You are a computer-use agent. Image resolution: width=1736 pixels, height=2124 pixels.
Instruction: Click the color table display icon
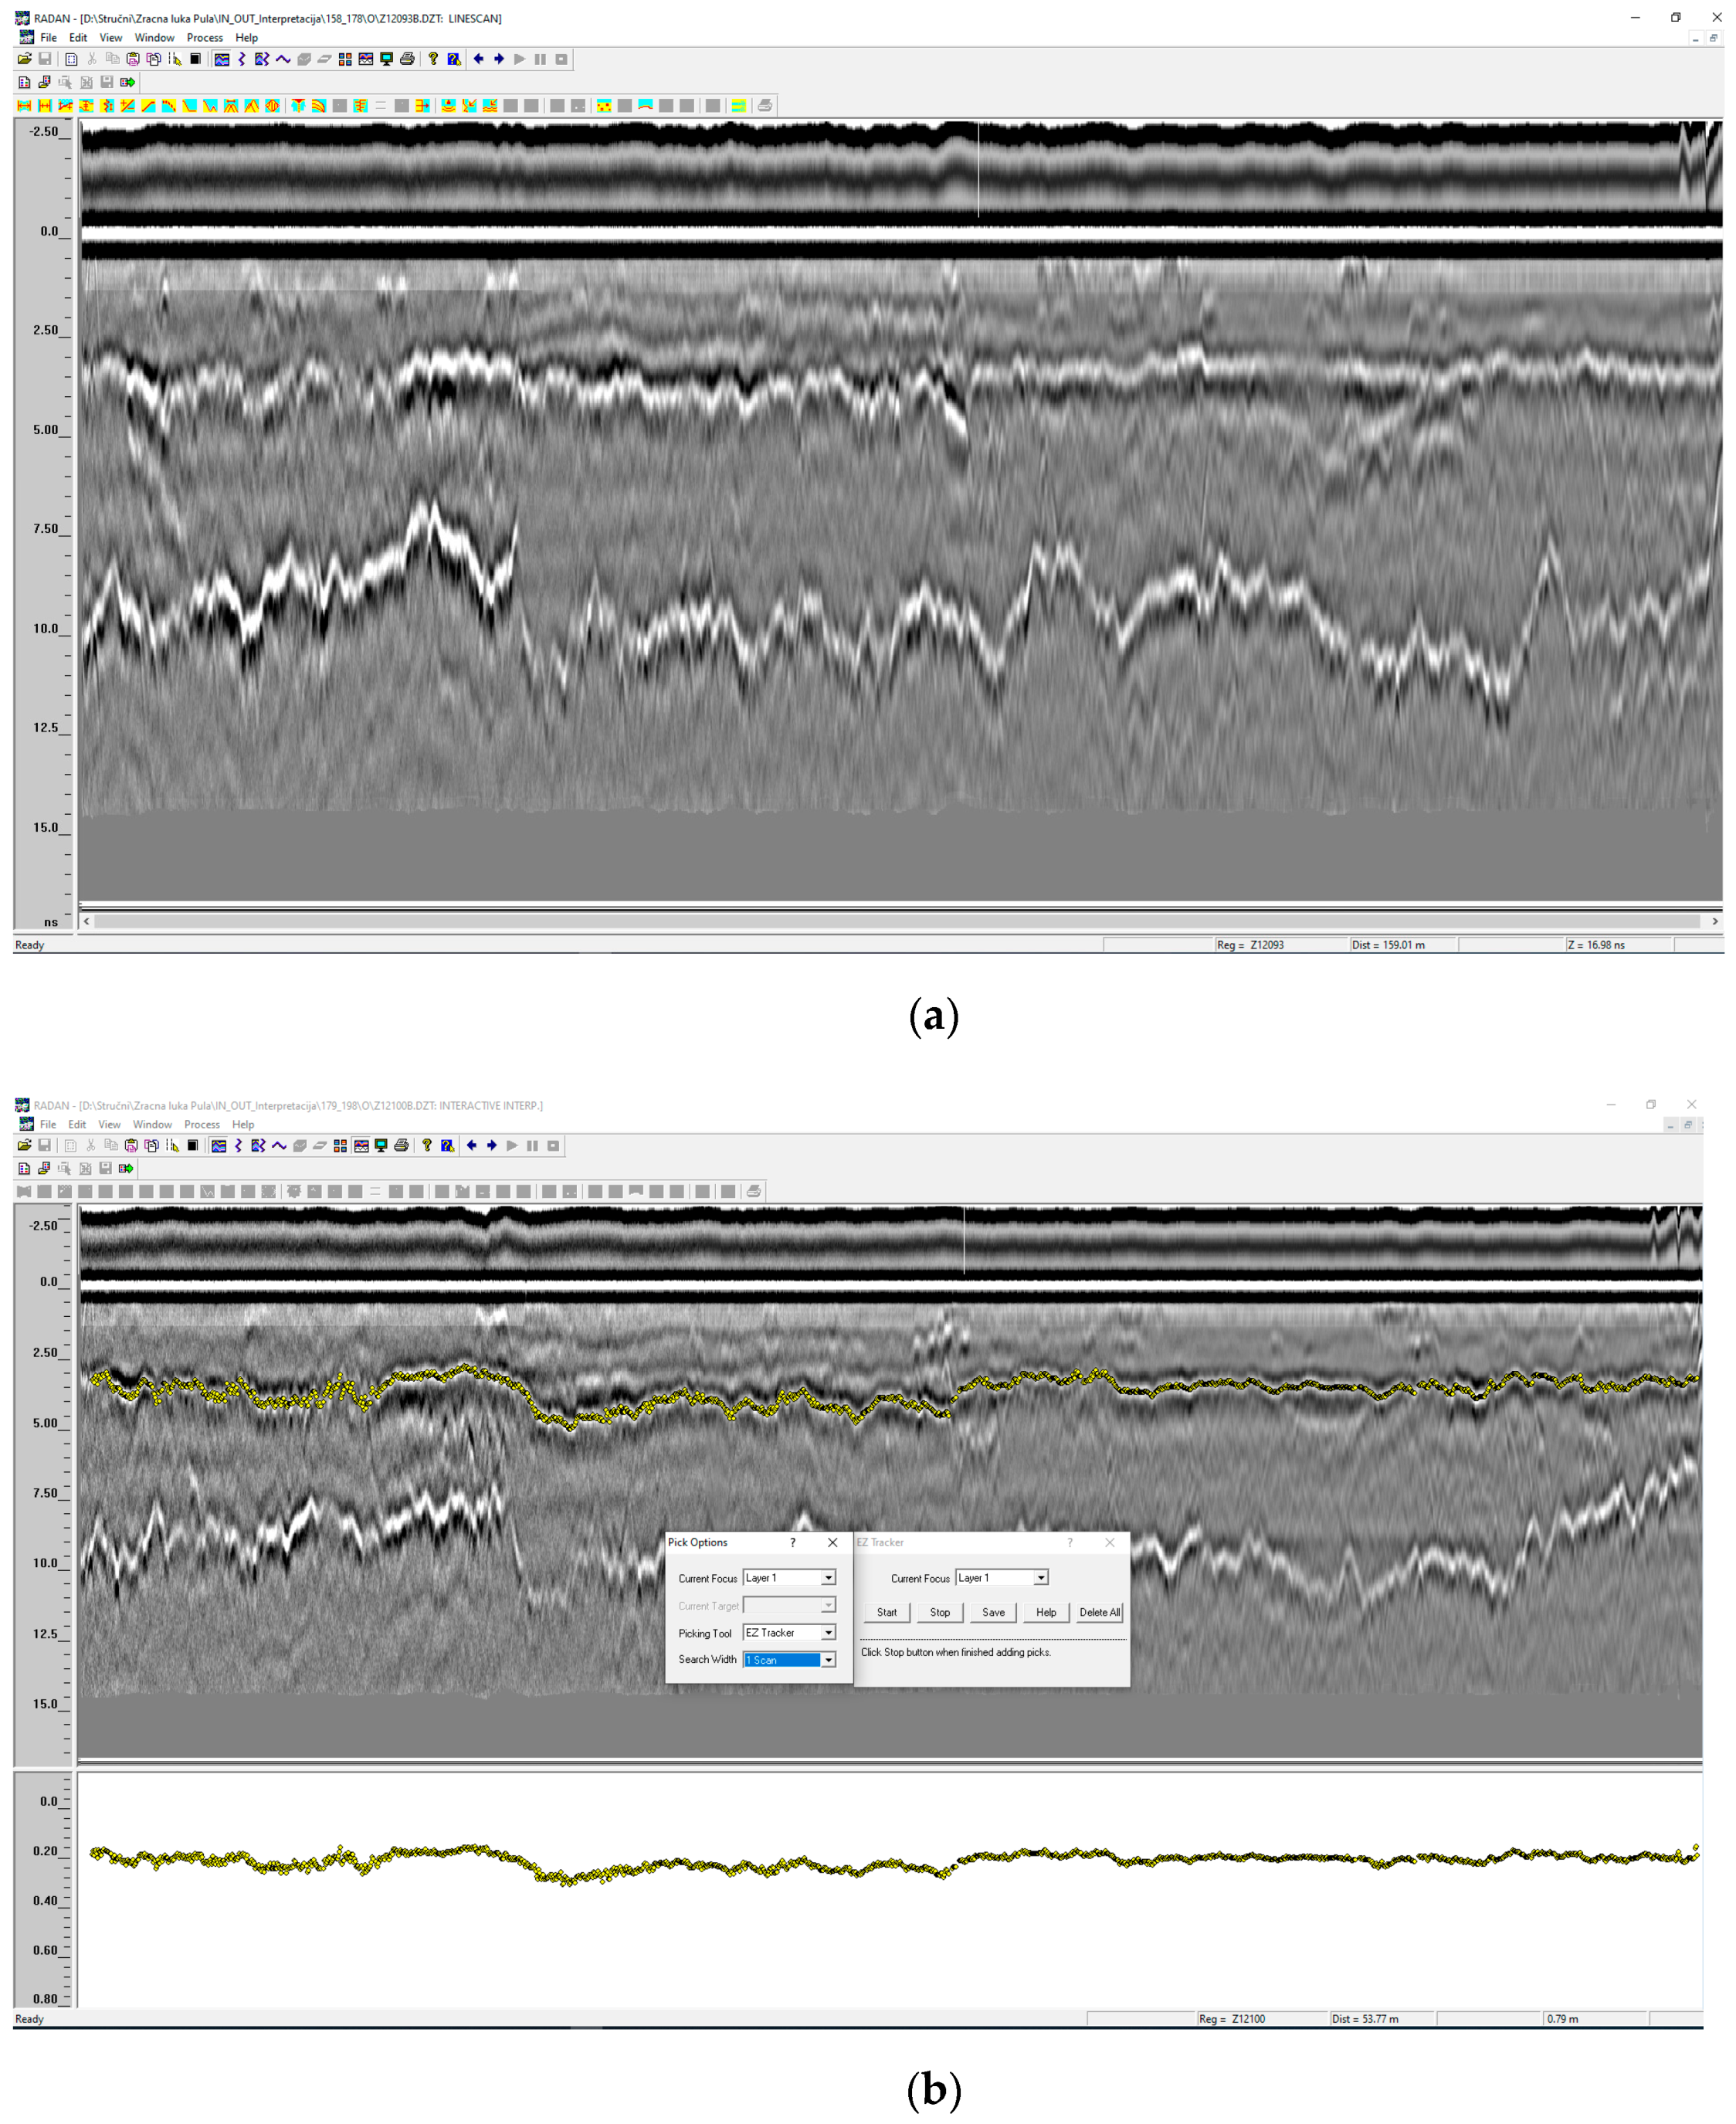(344, 59)
